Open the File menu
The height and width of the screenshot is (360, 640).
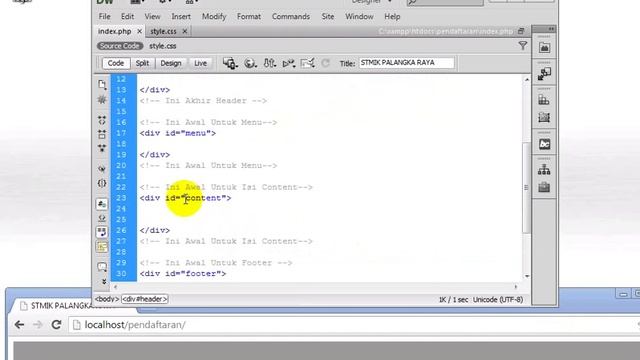(x=104, y=17)
